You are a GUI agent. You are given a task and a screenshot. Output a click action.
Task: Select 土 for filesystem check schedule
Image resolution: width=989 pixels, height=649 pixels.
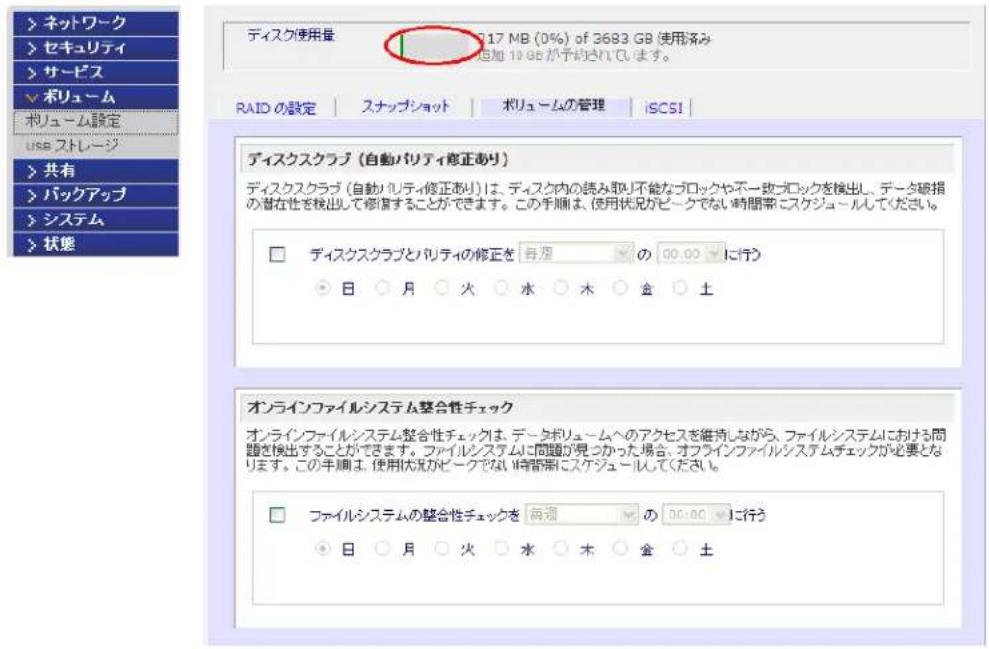point(680,549)
